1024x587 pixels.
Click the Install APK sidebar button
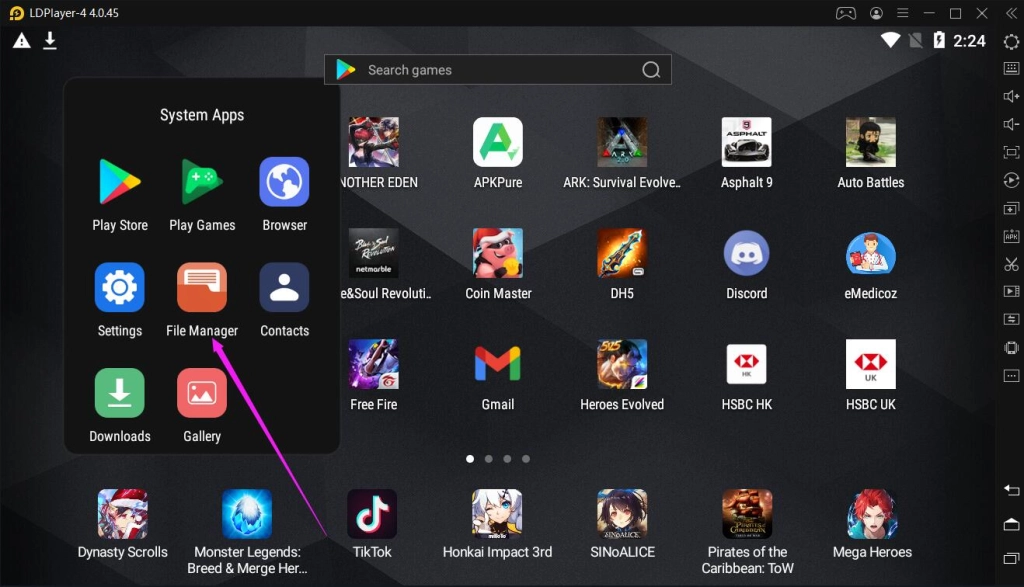click(1011, 236)
